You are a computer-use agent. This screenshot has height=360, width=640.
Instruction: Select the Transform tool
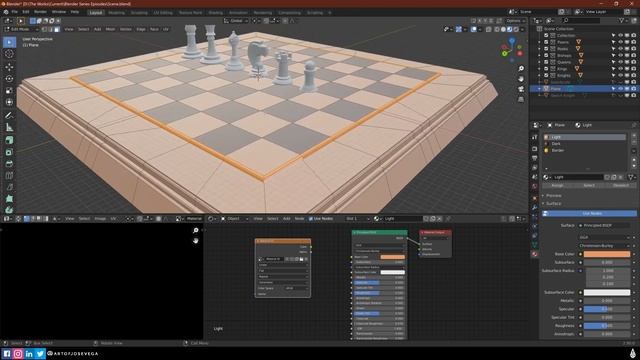[9, 102]
